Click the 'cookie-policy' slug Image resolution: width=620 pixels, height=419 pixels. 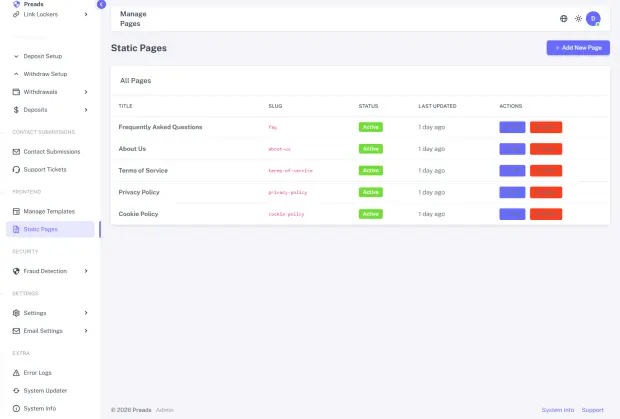tap(286, 214)
